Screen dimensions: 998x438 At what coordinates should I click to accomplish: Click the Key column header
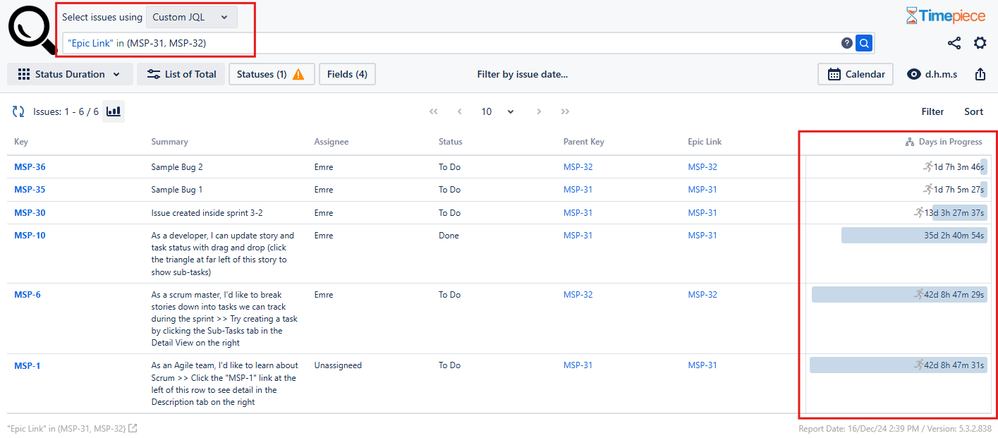pos(21,142)
